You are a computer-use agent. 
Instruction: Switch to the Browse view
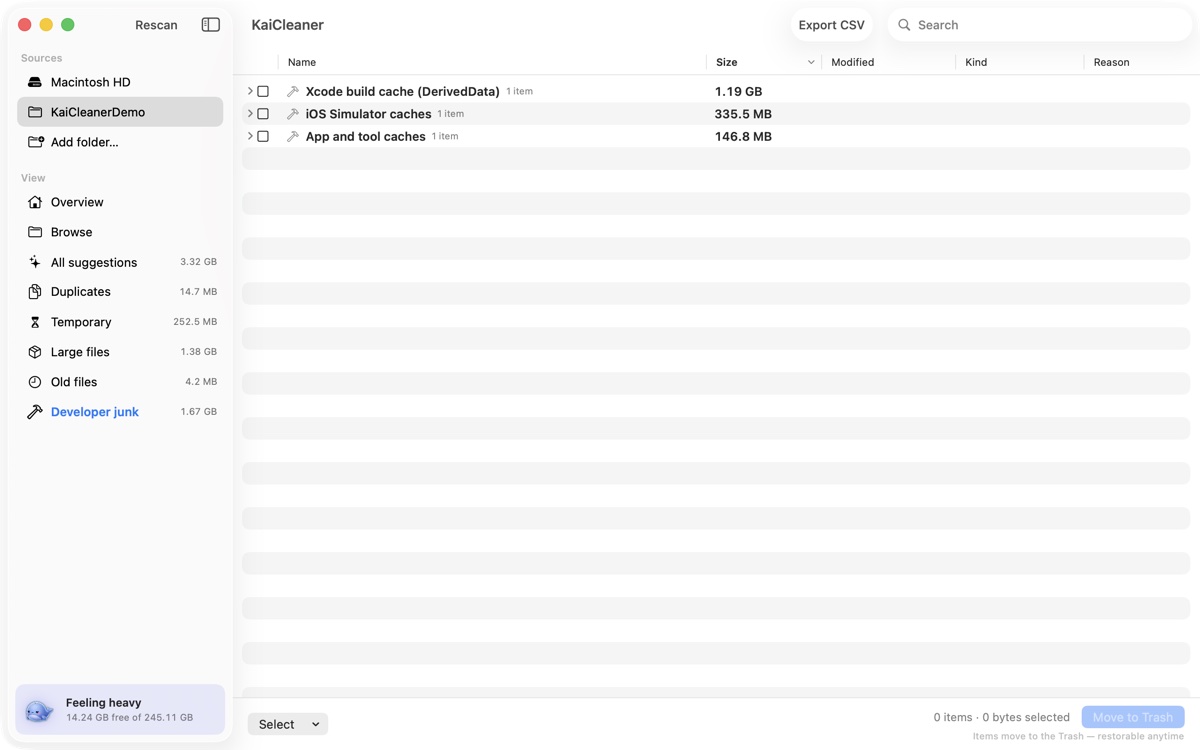tap(120, 232)
